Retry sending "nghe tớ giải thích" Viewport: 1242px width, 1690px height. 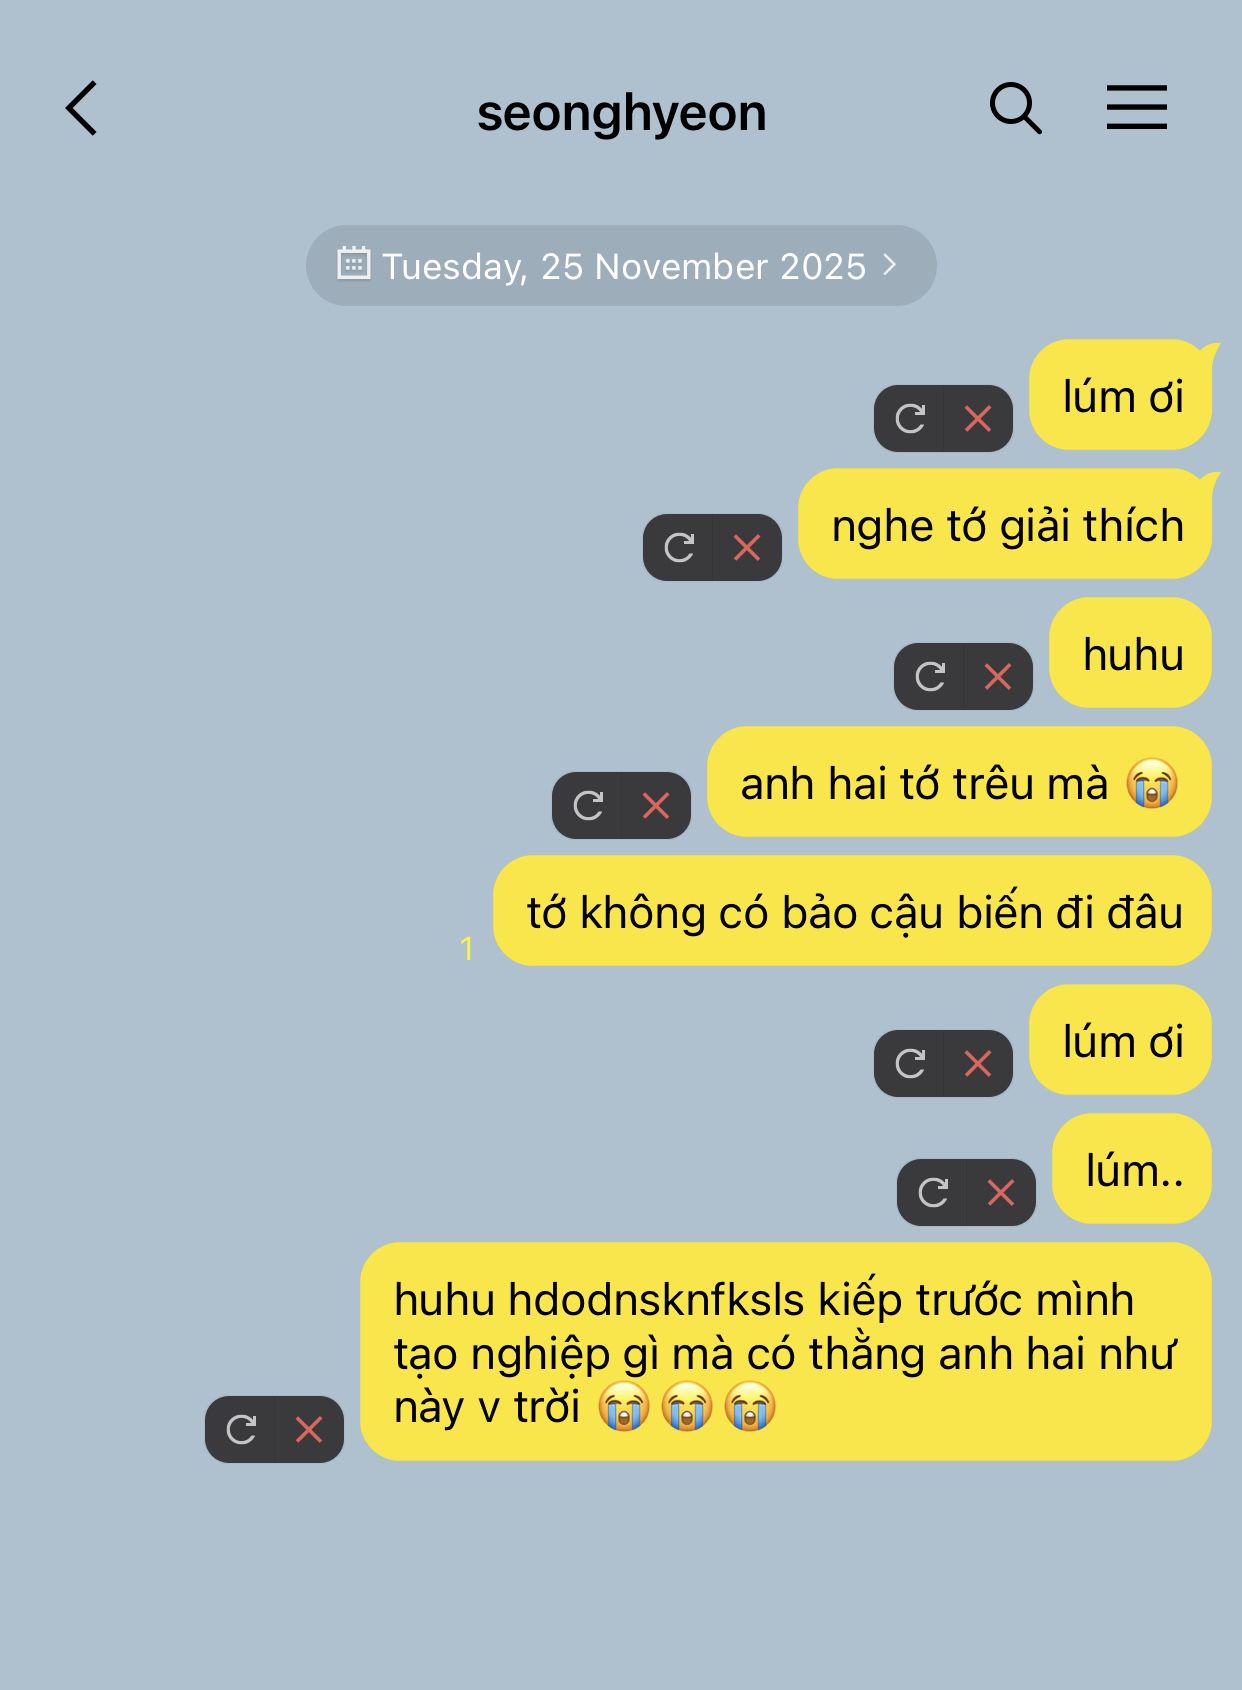pos(678,547)
